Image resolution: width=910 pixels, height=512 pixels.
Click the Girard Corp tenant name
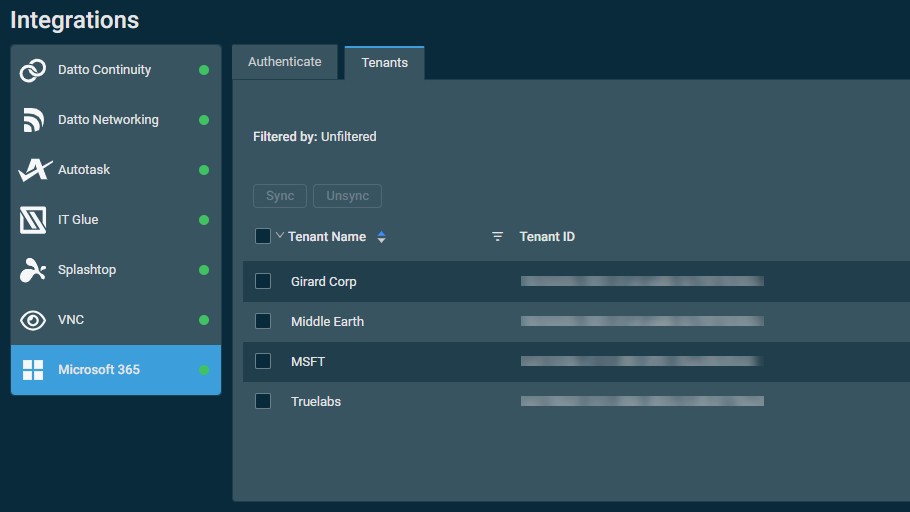tap(323, 282)
